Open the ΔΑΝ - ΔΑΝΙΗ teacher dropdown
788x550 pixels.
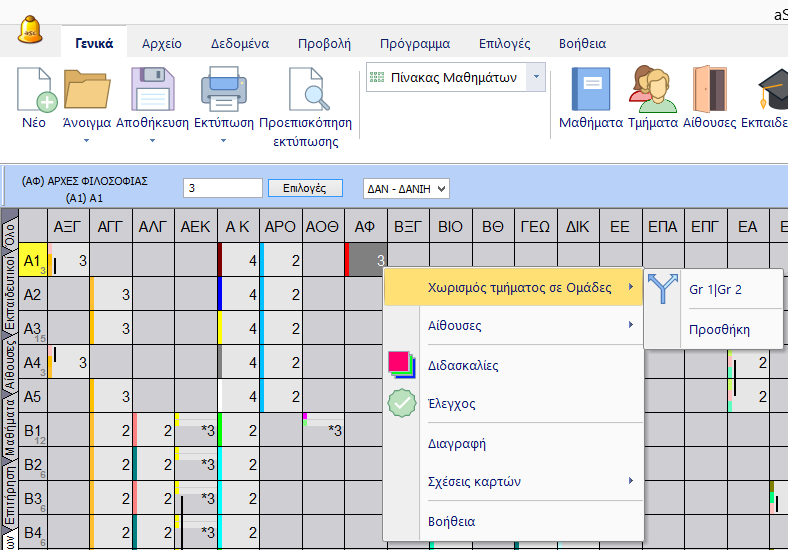tap(405, 188)
